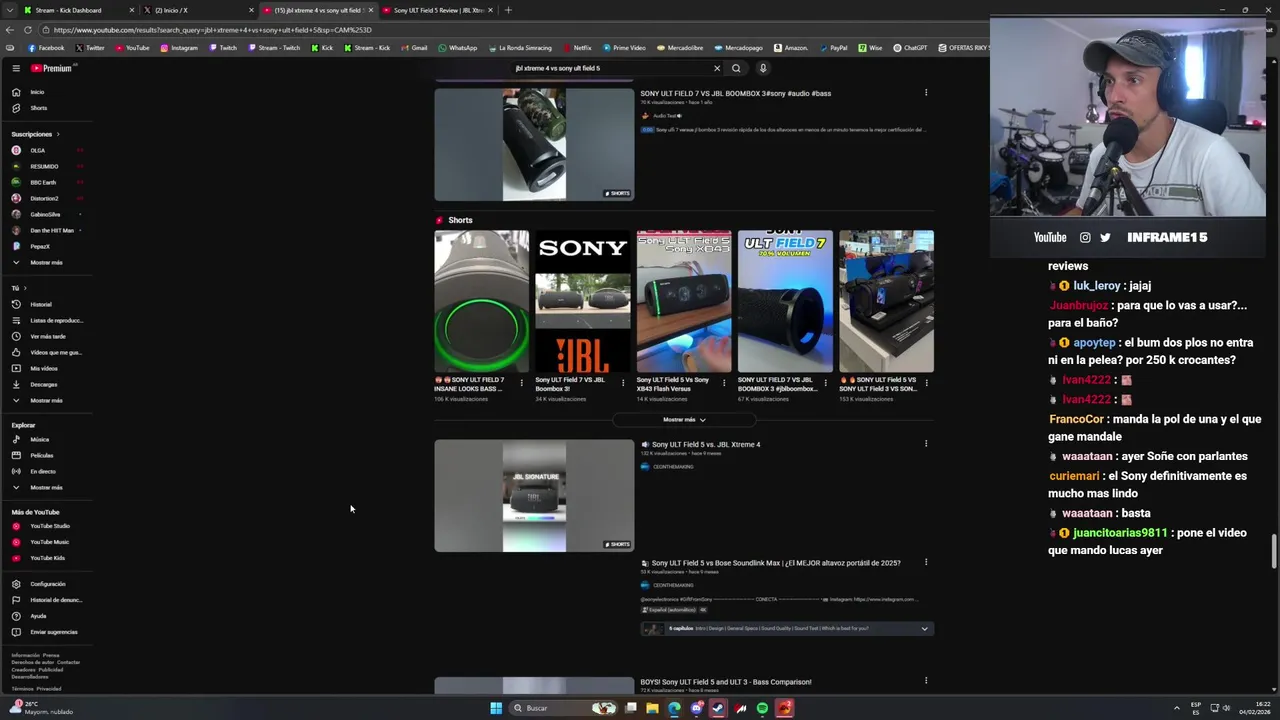The height and width of the screenshot is (720, 1280).
Task: Open the Netflix bookmark
Action: coord(577,48)
